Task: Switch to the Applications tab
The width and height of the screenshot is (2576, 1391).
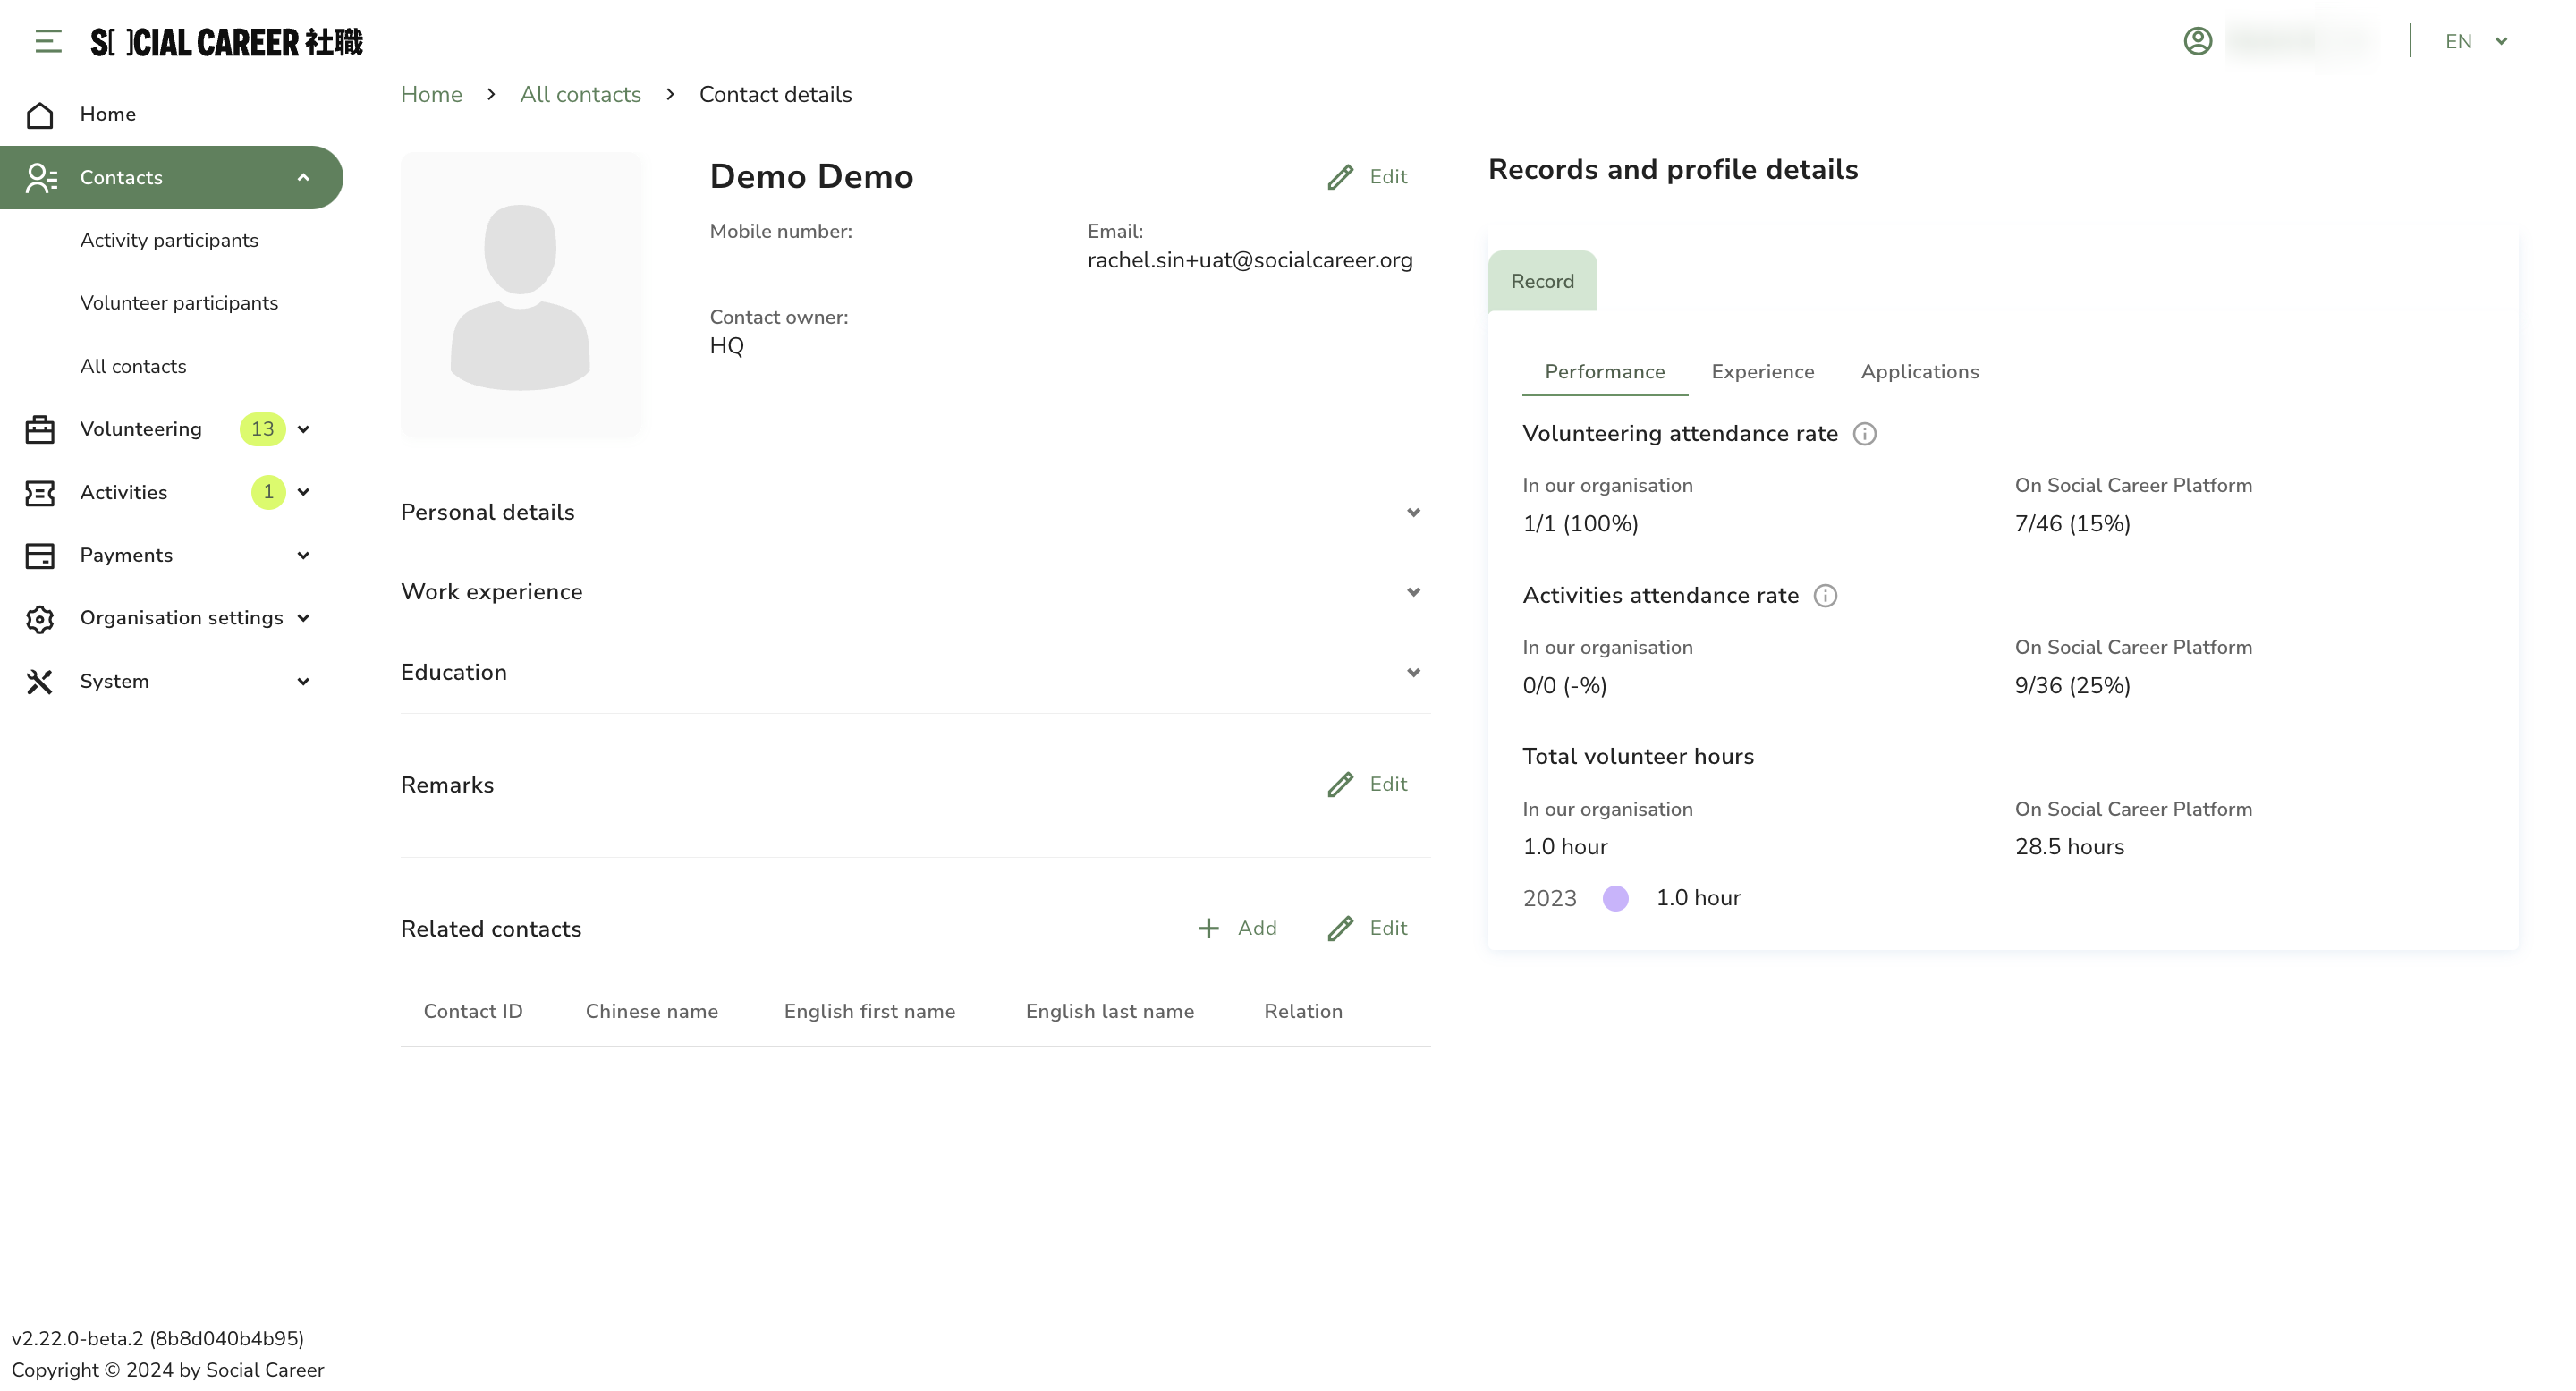Action: point(1919,372)
